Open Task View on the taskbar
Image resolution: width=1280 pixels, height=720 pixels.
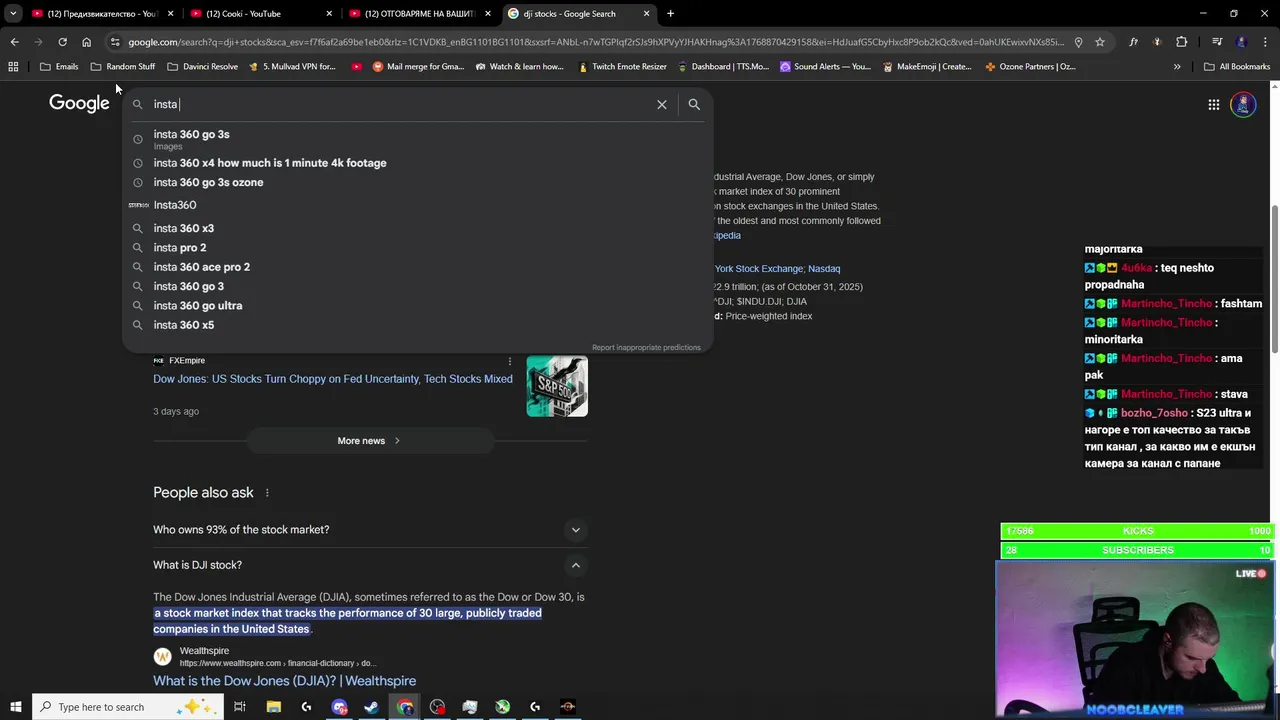pyautogui.click(x=240, y=707)
